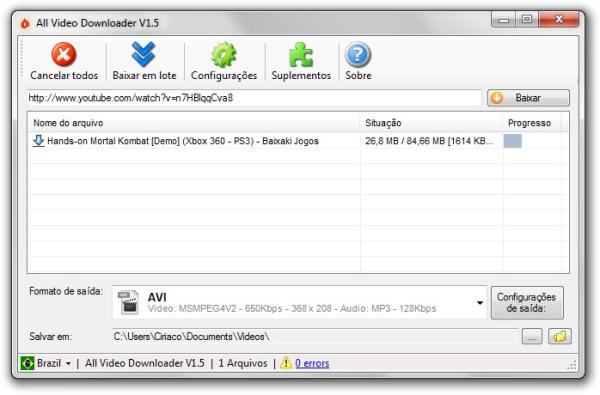Open the Sobre help icon
This screenshot has width=600, height=395.
(x=358, y=54)
